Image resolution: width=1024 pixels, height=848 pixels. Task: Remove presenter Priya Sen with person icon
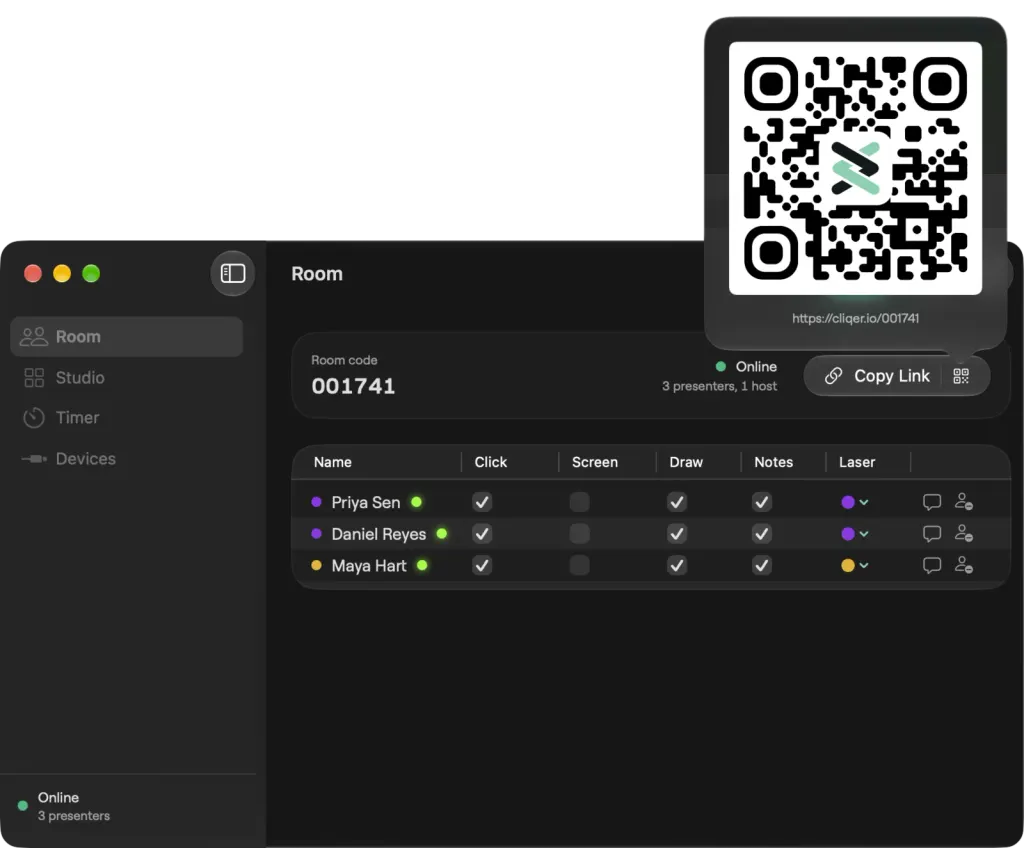point(964,502)
